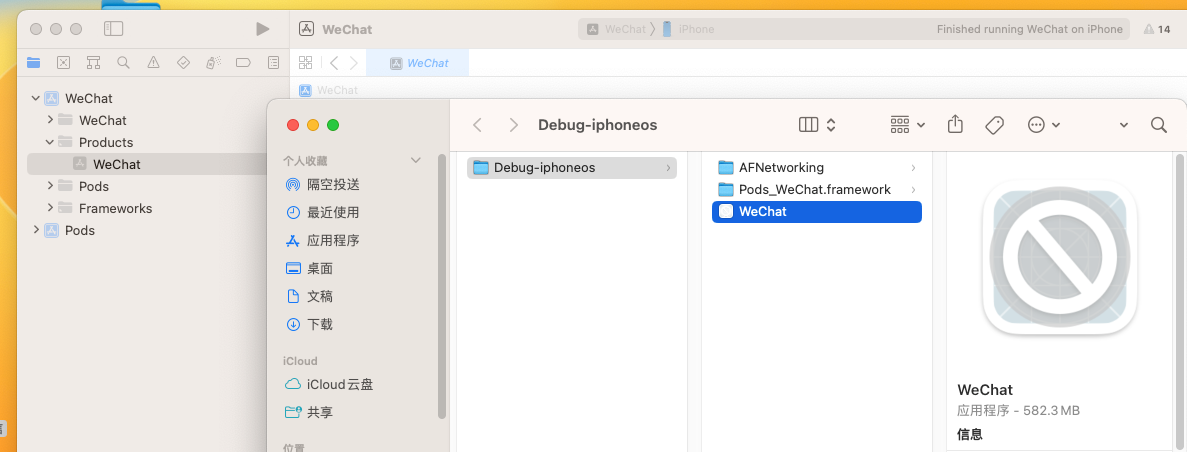Go forward in Xcode editor history
This screenshot has height=452, width=1187.
point(354,63)
